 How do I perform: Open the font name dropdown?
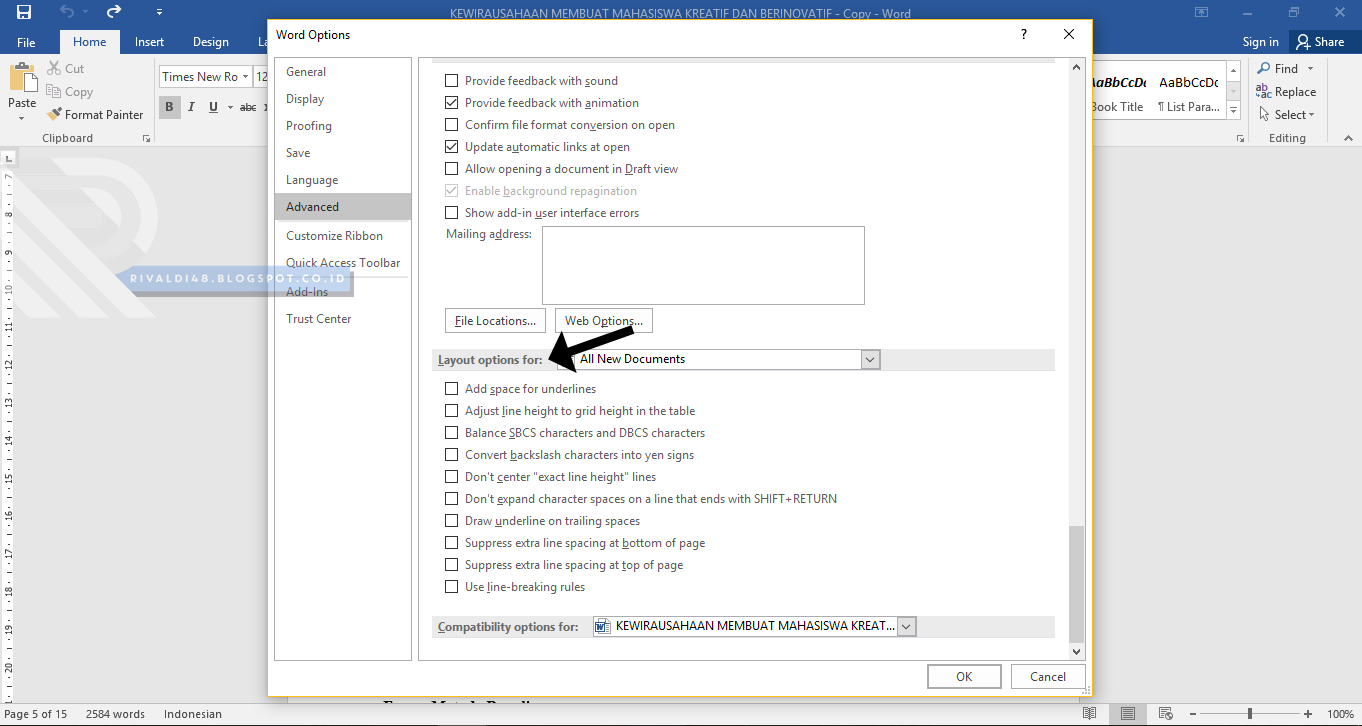[x=246, y=76]
